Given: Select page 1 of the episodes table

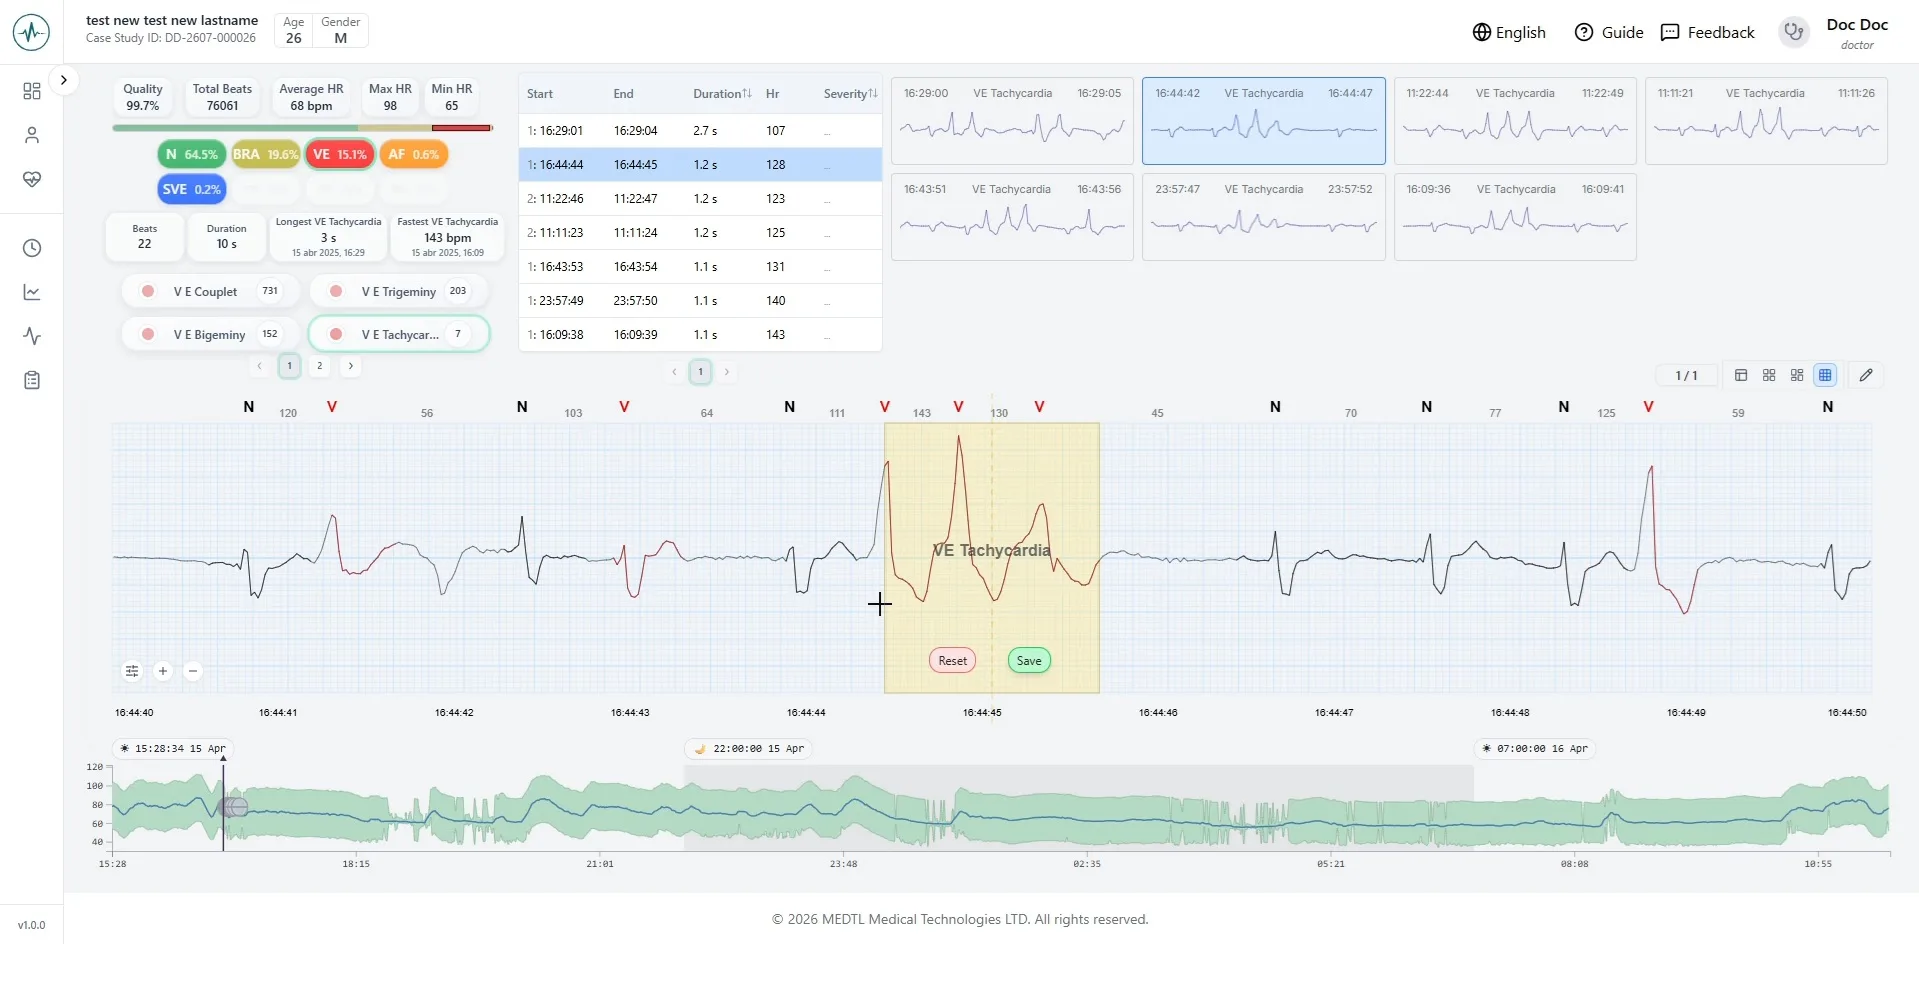Looking at the screenshot, I should [701, 372].
